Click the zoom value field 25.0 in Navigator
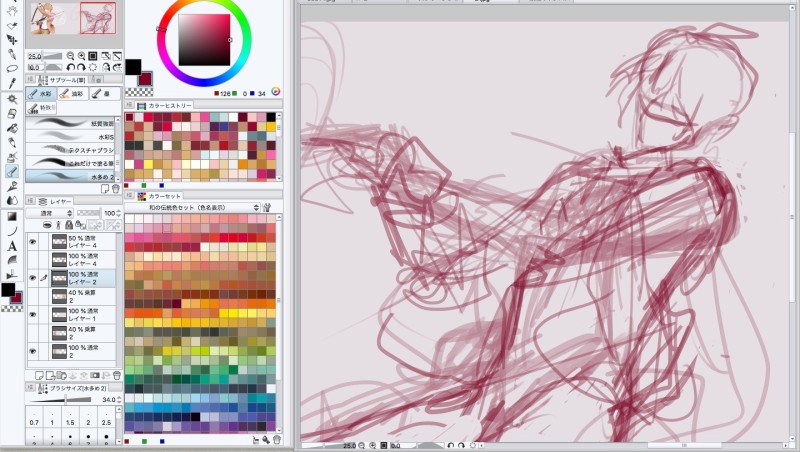Image resolution: width=800 pixels, height=452 pixels. click(34, 56)
